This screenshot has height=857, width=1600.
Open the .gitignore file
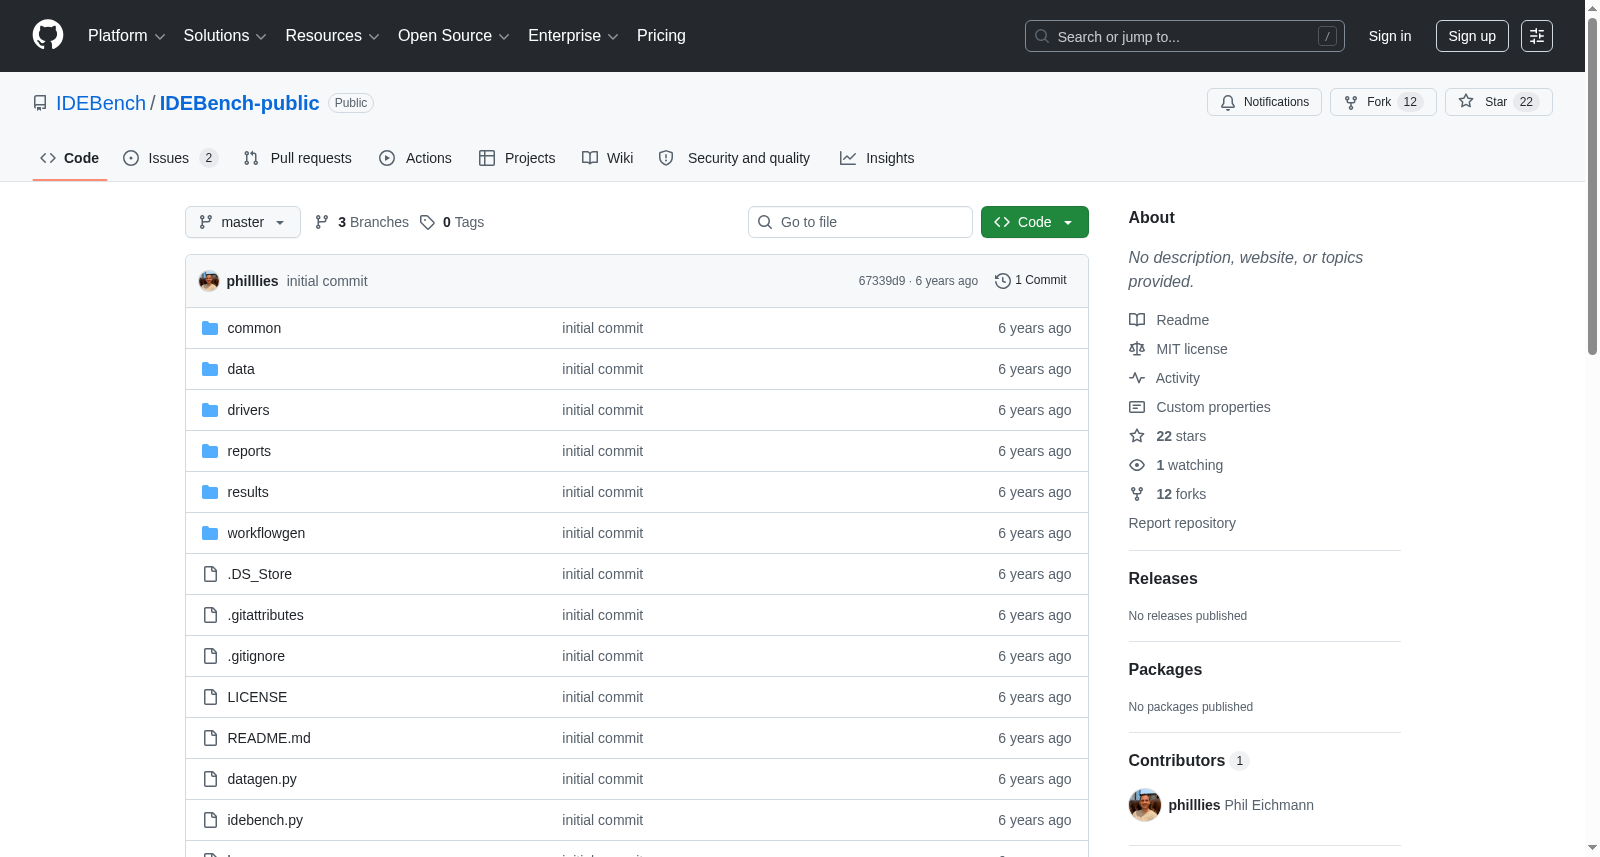[x=256, y=656]
